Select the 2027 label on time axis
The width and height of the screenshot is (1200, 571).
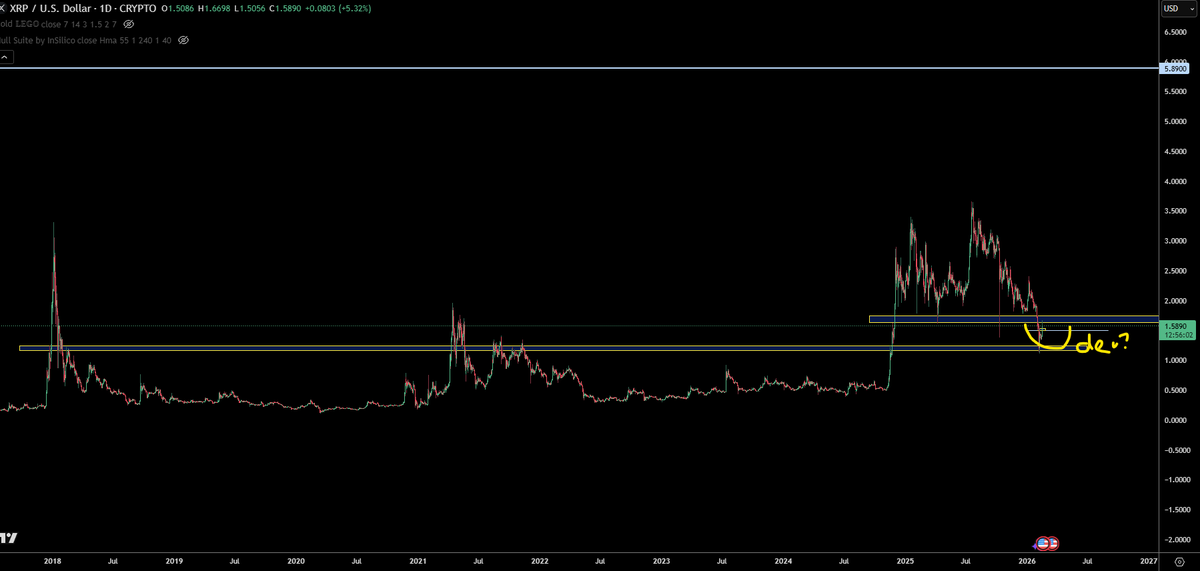[1148, 562]
